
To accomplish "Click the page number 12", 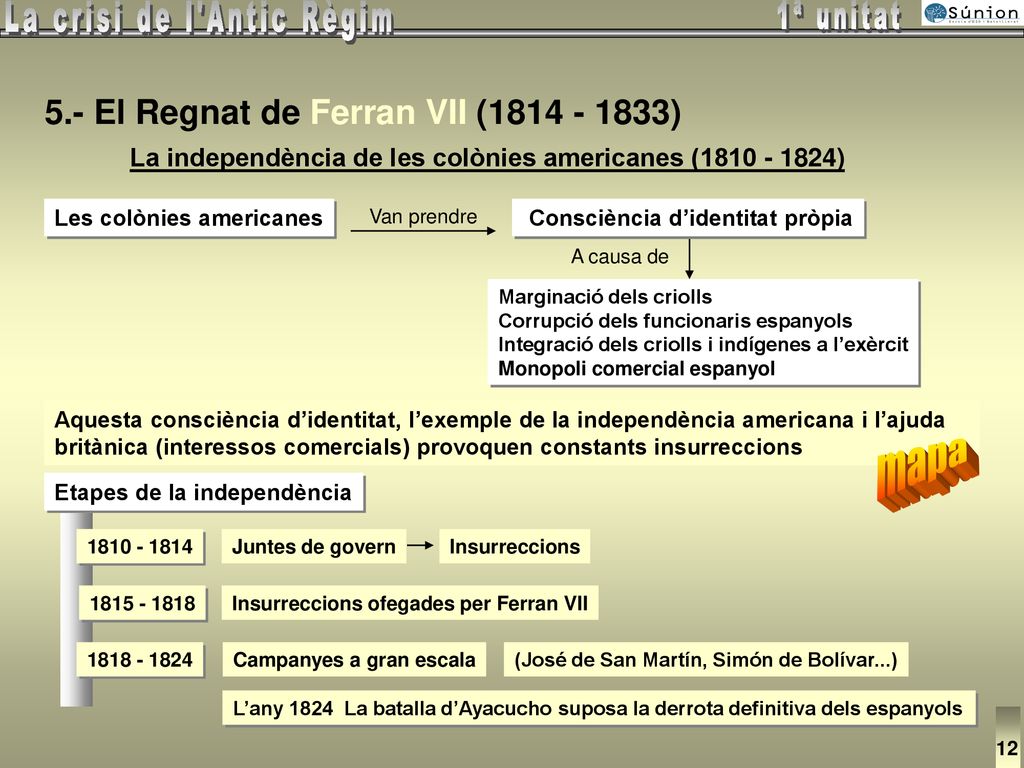I will point(1006,748).
